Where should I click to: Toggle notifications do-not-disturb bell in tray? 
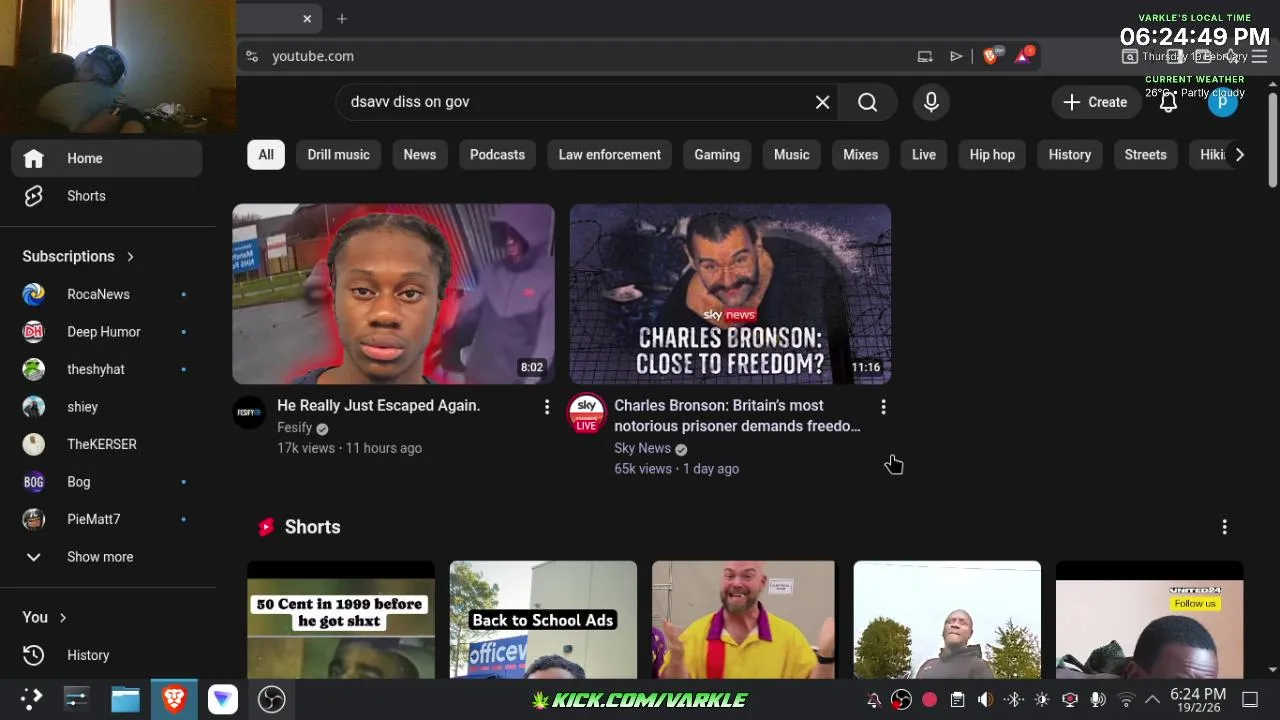click(873, 700)
